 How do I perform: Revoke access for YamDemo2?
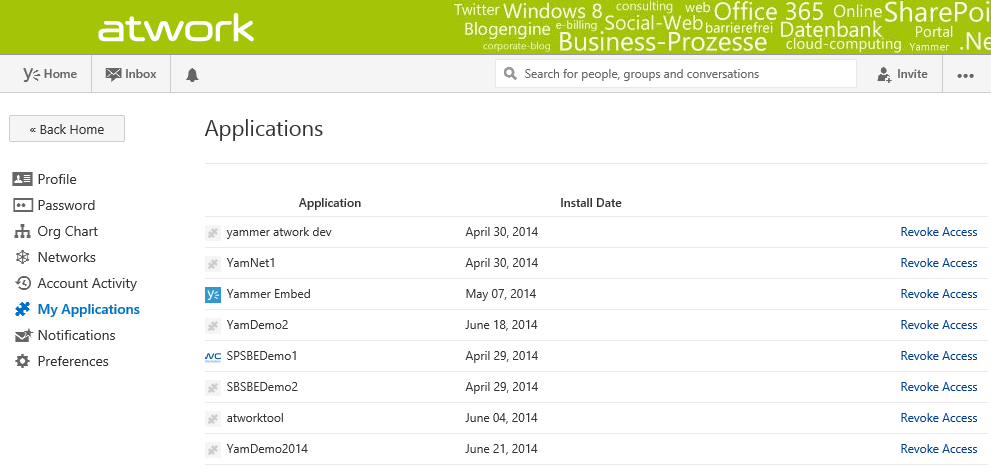click(x=938, y=325)
